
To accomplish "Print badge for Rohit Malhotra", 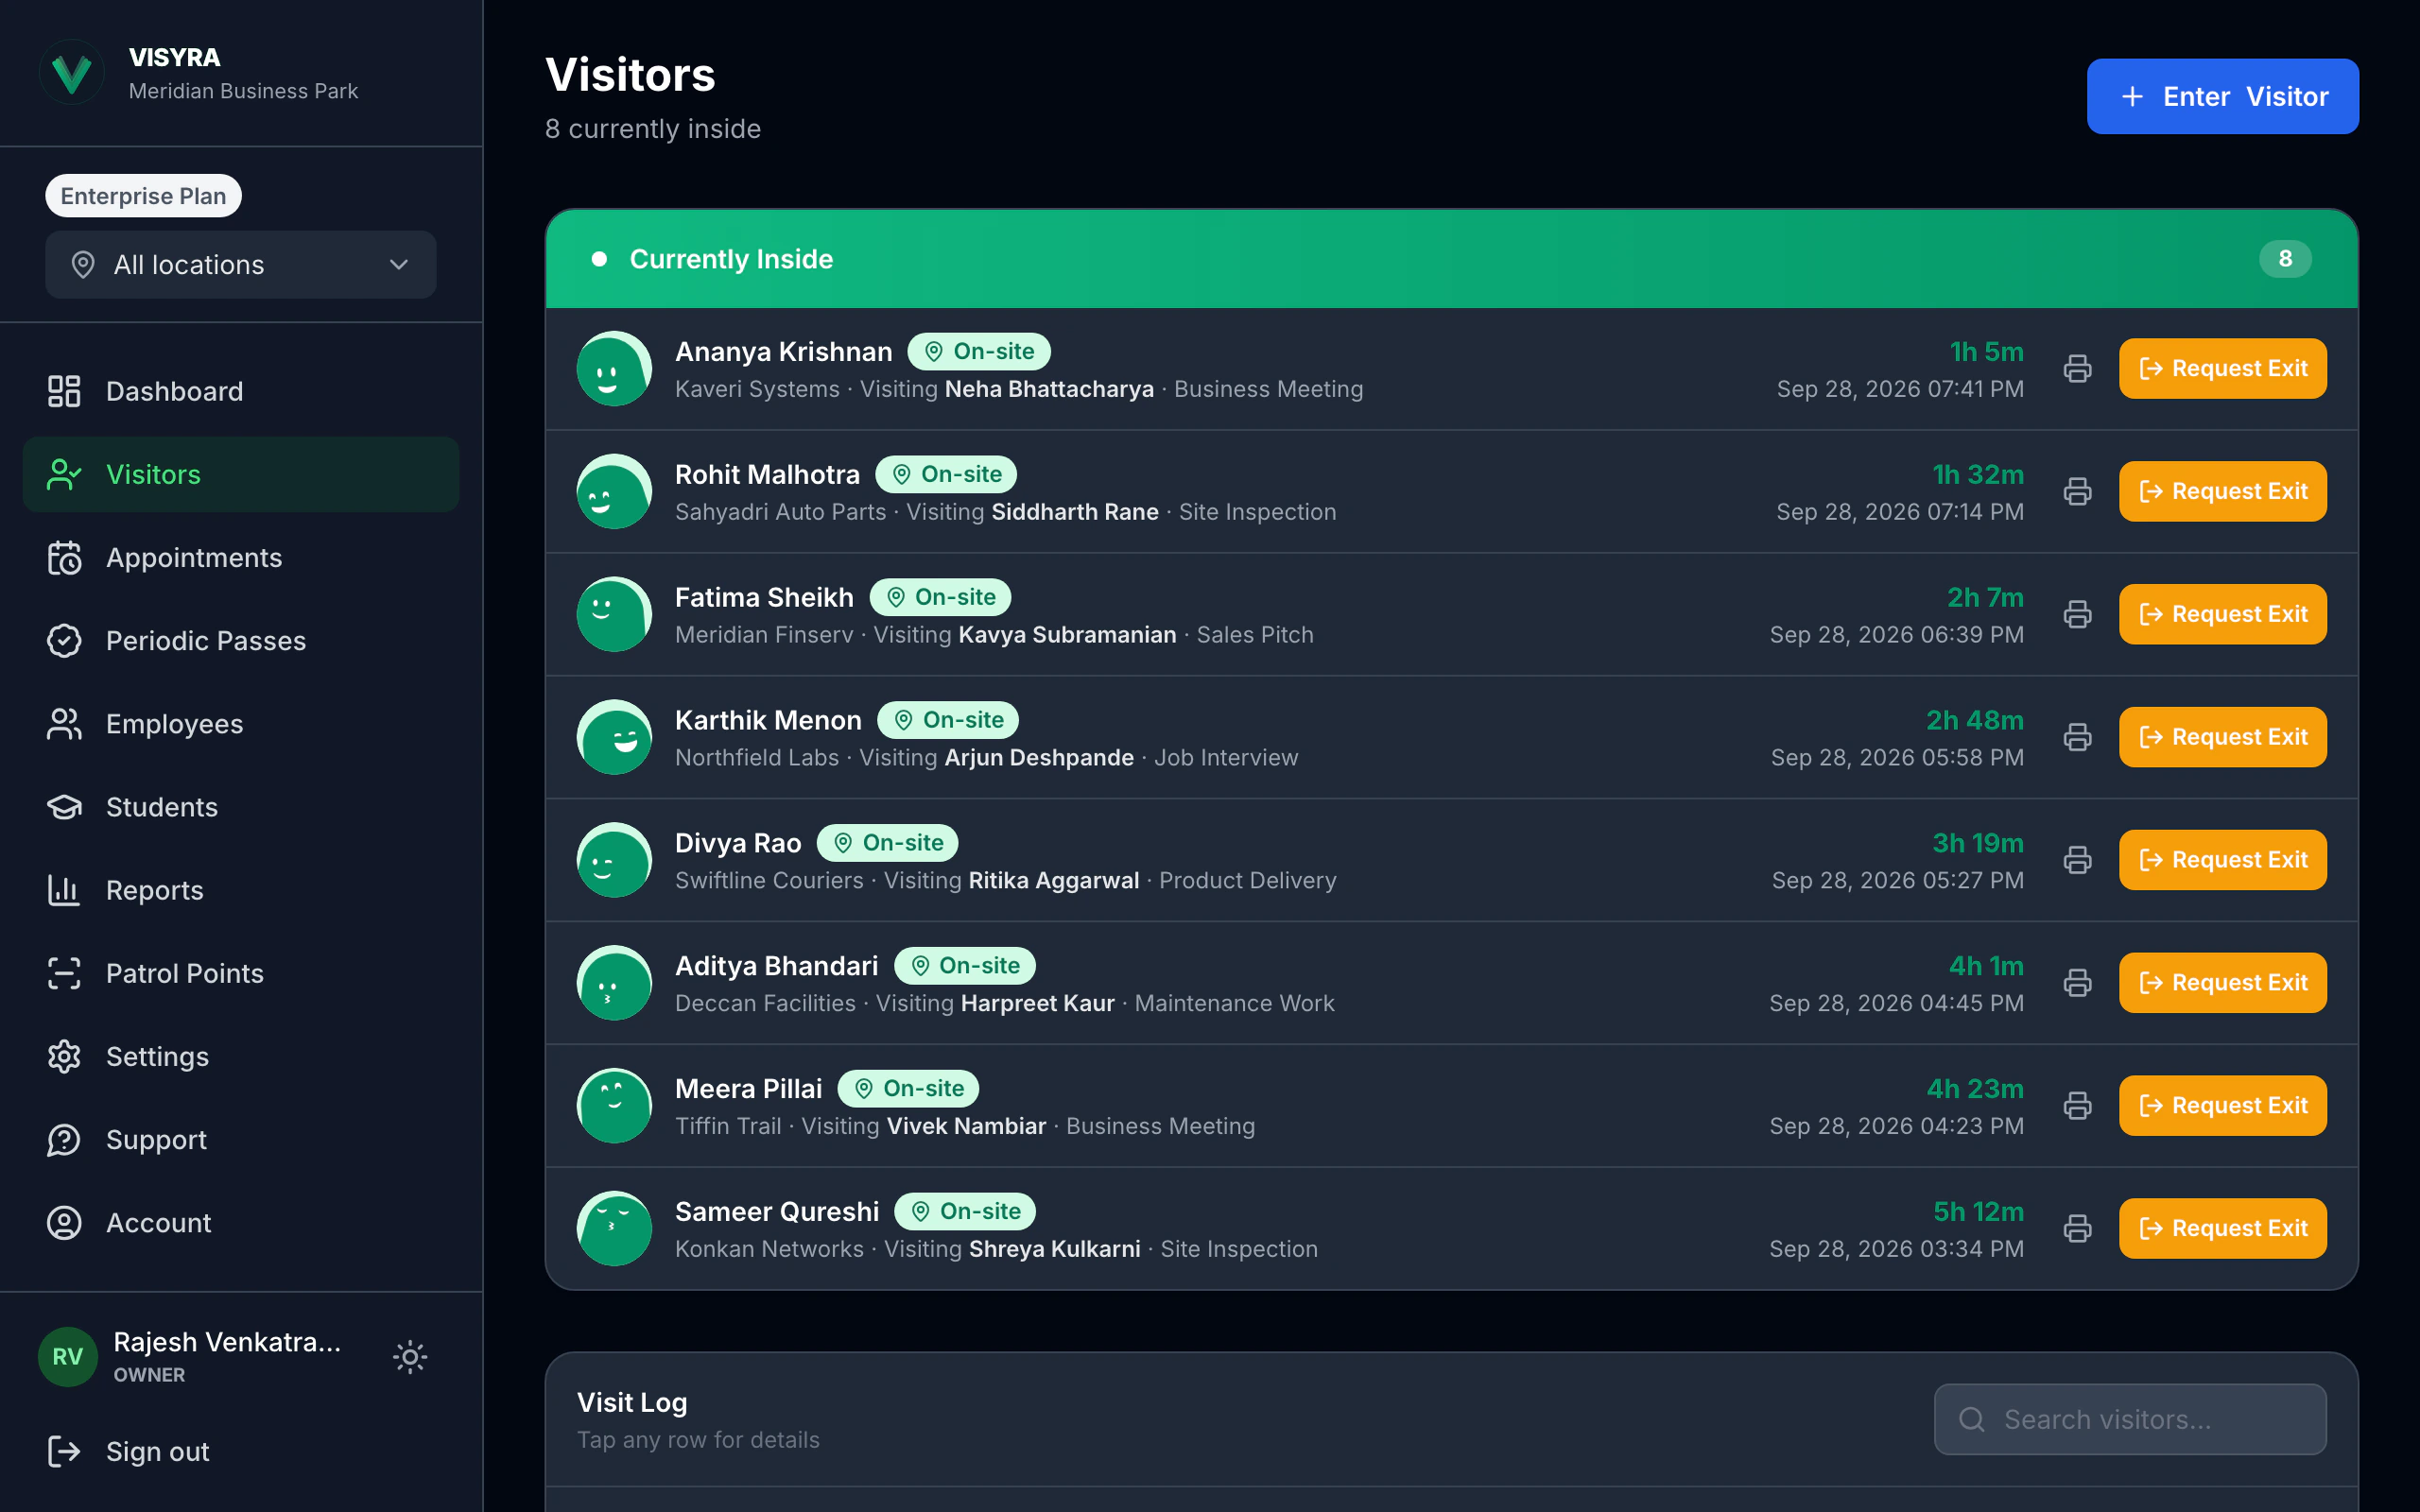I will click(2077, 492).
